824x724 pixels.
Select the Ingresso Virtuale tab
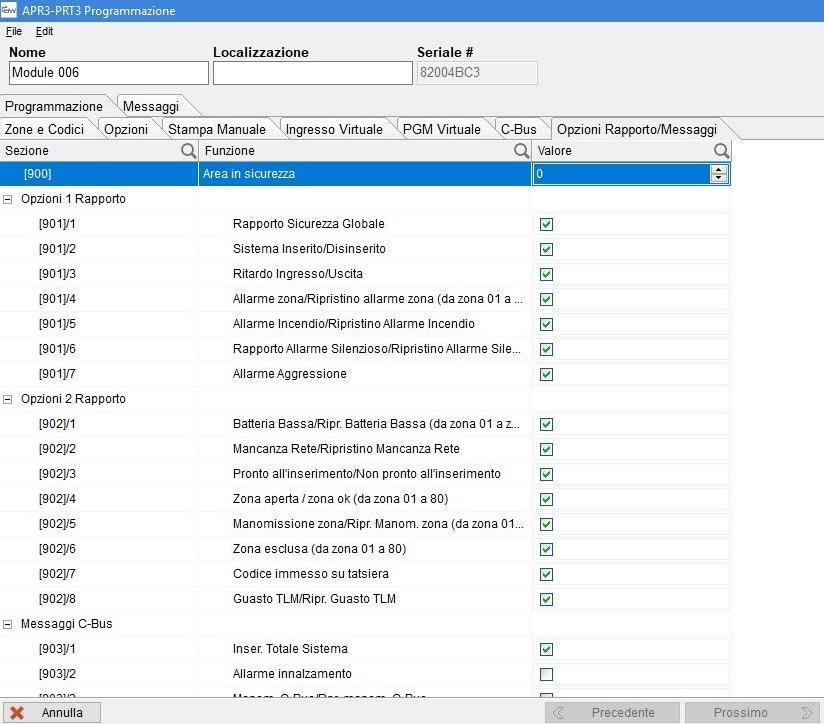coord(334,129)
